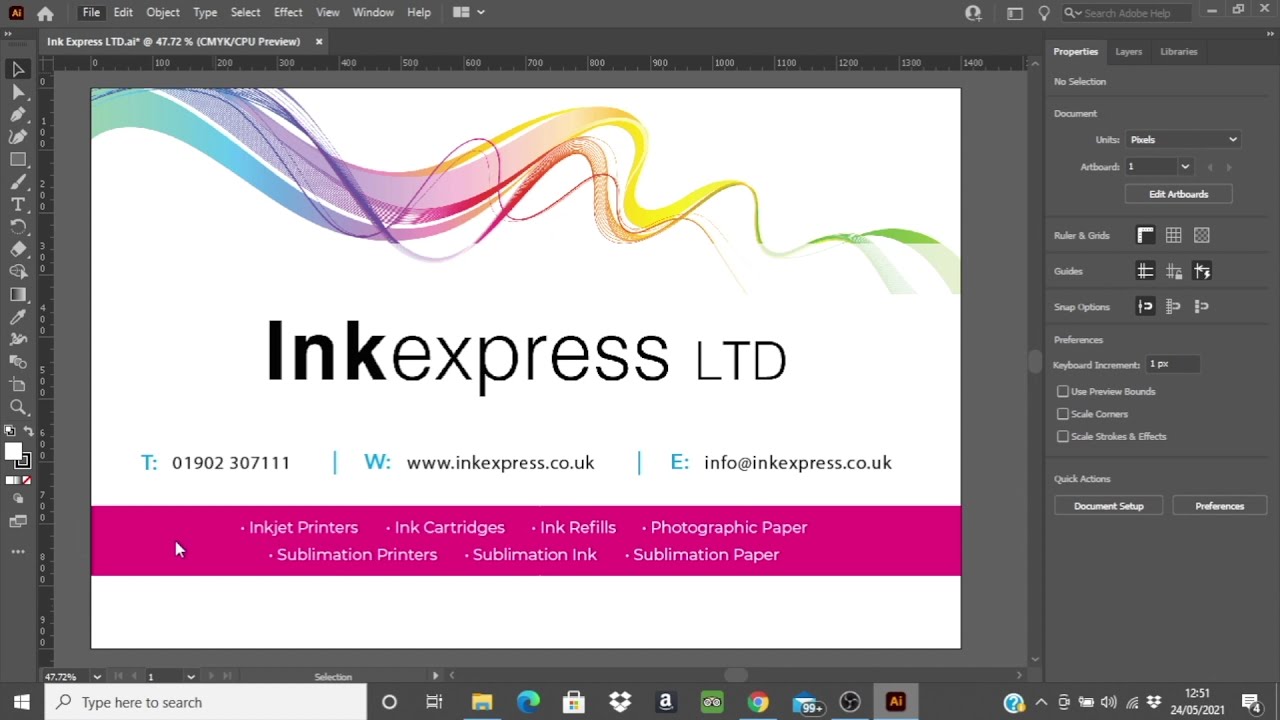Screen dimensions: 1280x720
Task: Select the Selection tool (black arrow)
Action: (18, 69)
